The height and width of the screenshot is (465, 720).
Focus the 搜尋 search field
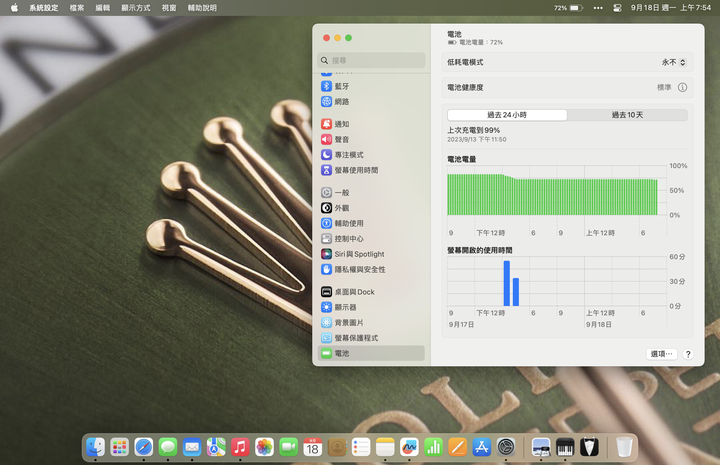click(x=371, y=60)
